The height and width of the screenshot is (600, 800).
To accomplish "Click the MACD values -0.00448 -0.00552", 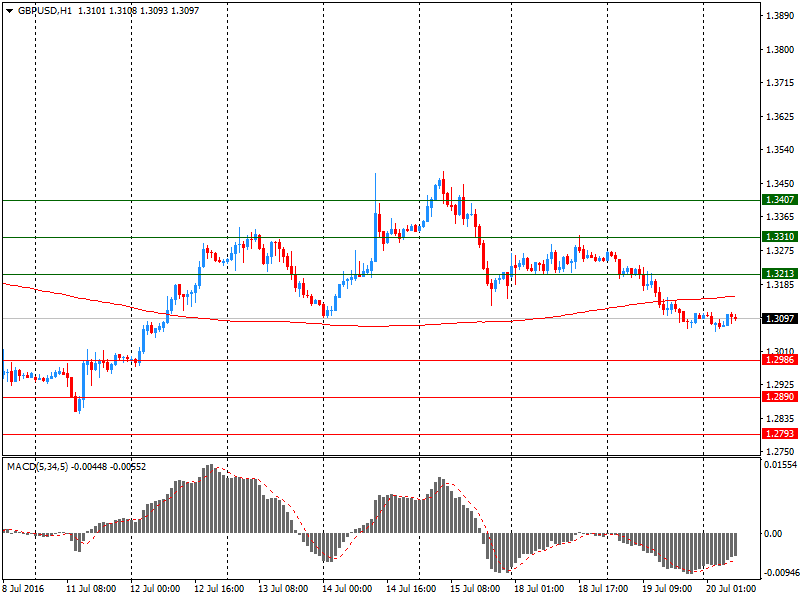I will (108, 466).
